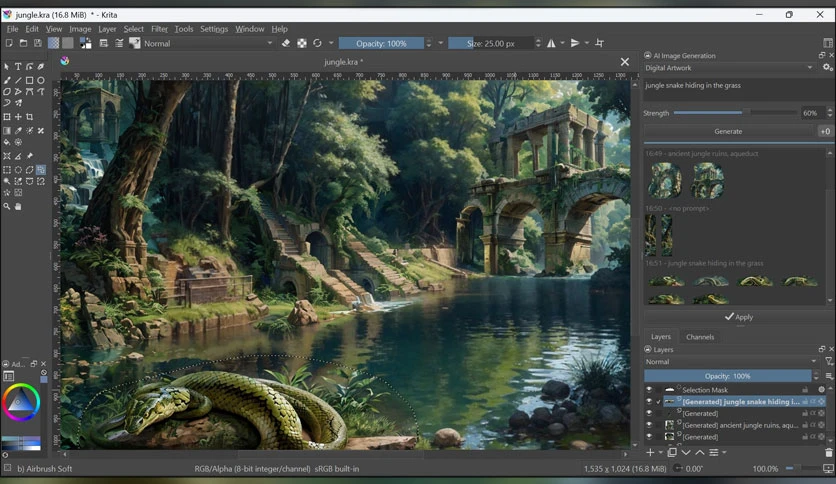Screen dimensions: 836x484
Task: Move layer down arrow icon
Action: click(686, 453)
